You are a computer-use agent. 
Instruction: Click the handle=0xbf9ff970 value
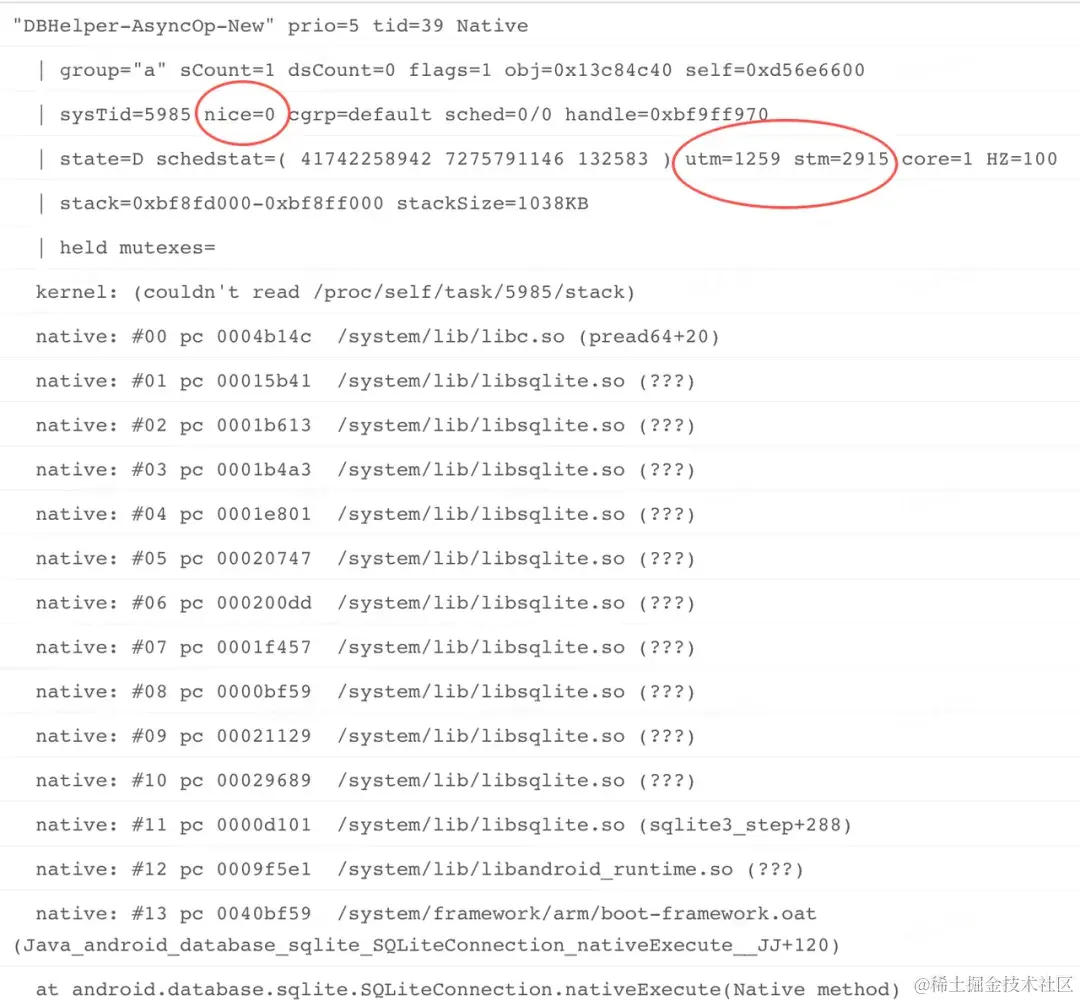[666, 114]
